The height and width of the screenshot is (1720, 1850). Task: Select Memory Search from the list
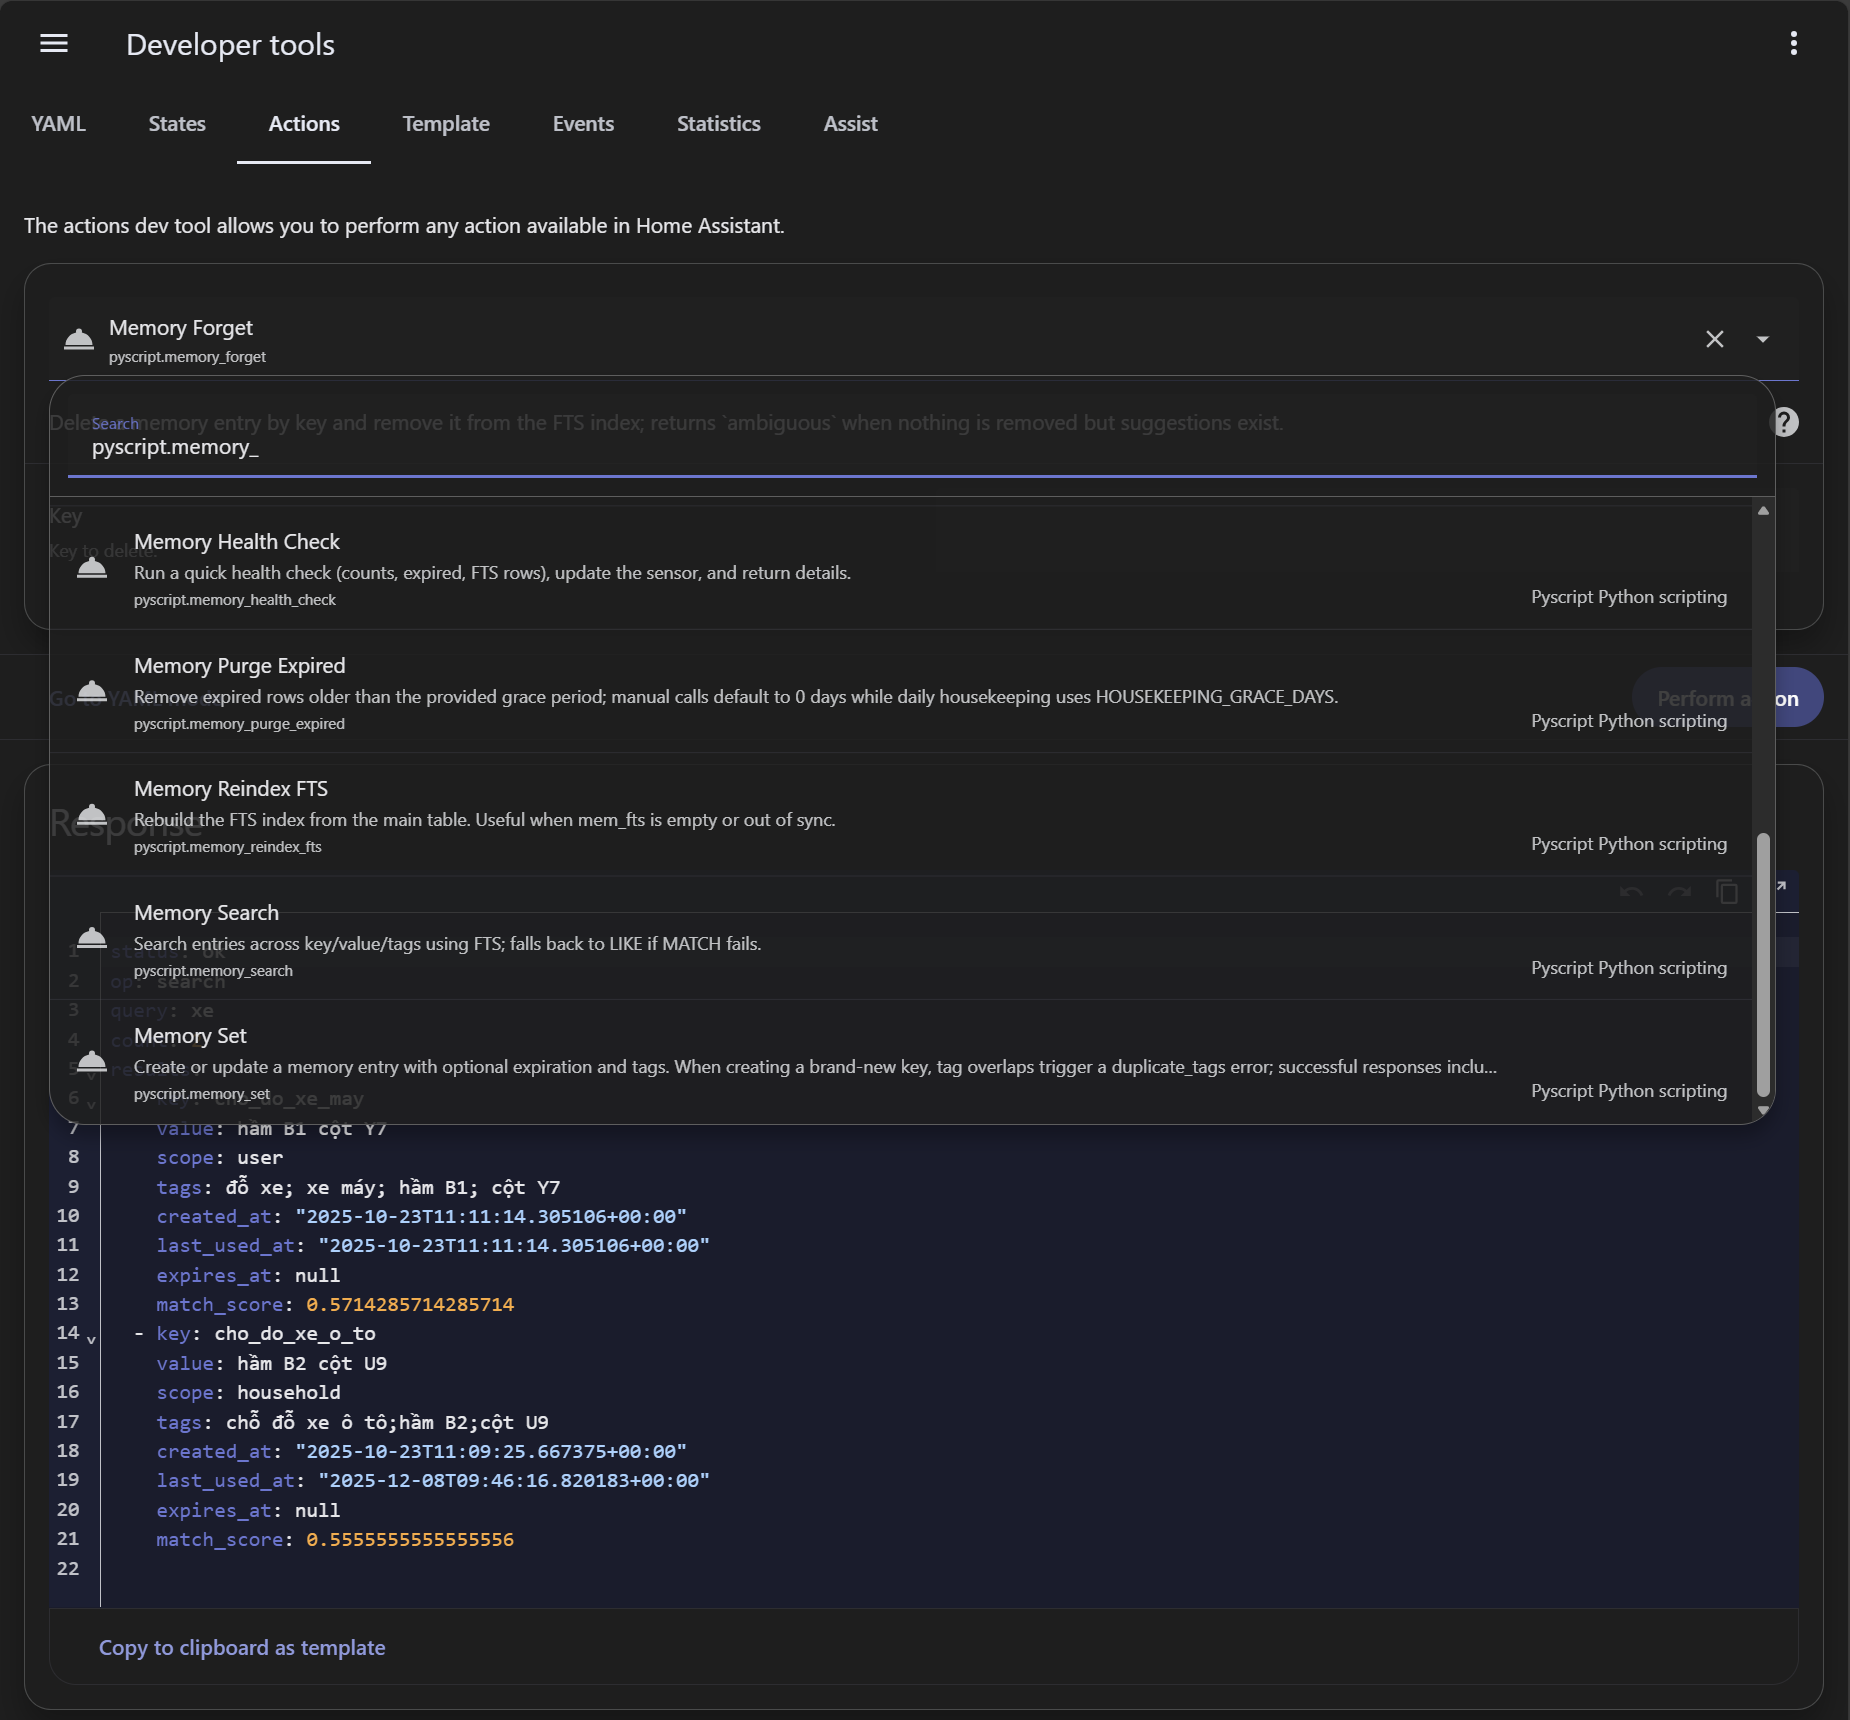point(206,913)
